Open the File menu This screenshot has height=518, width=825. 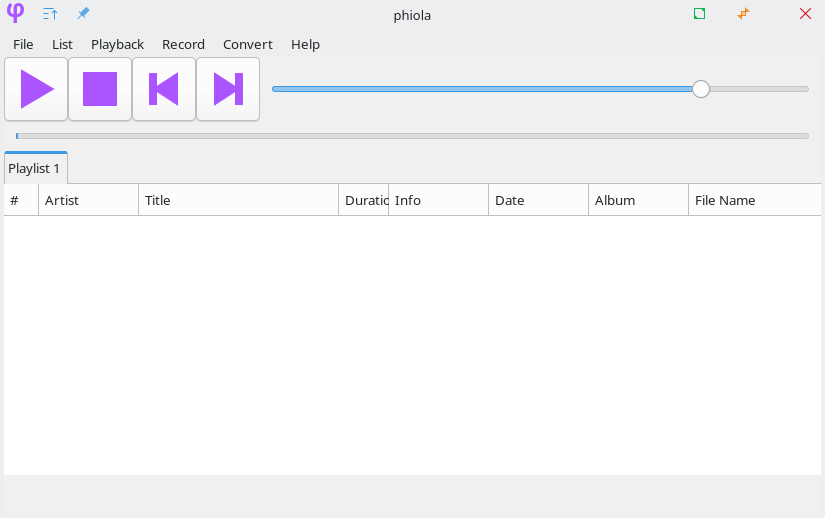pos(23,45)
